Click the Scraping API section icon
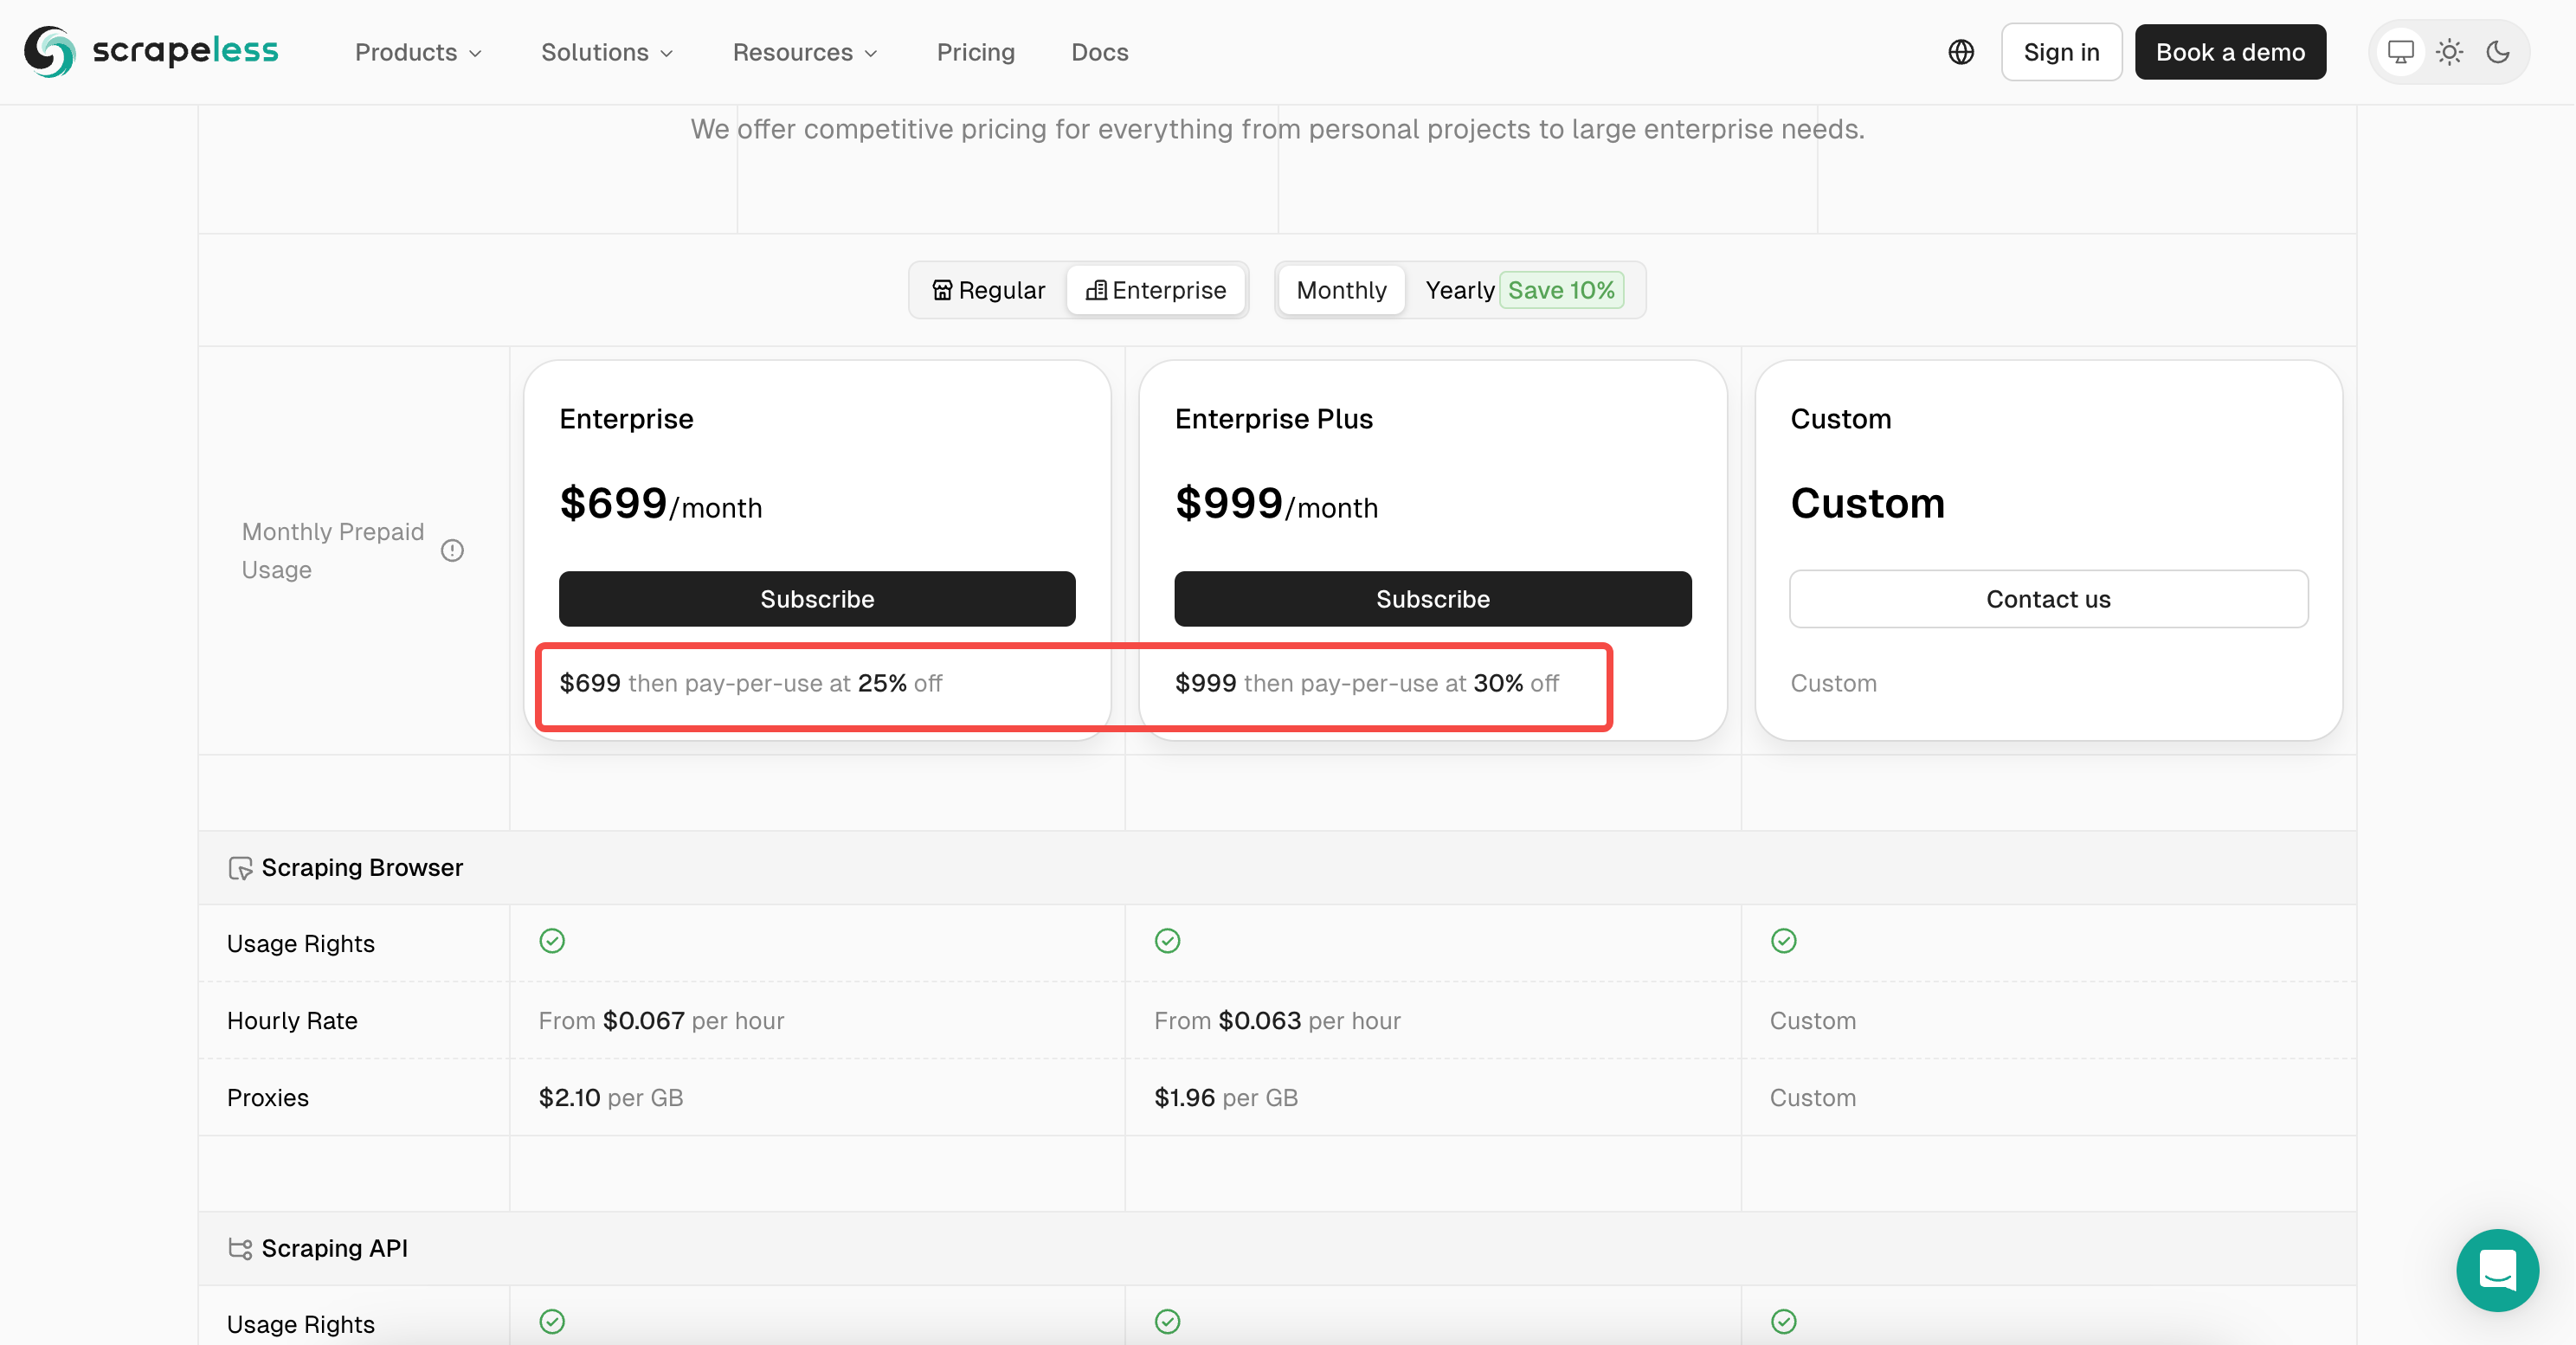Viewport: 2576px width, 1345px height. pyautogui.click(x=239, y=1246)
